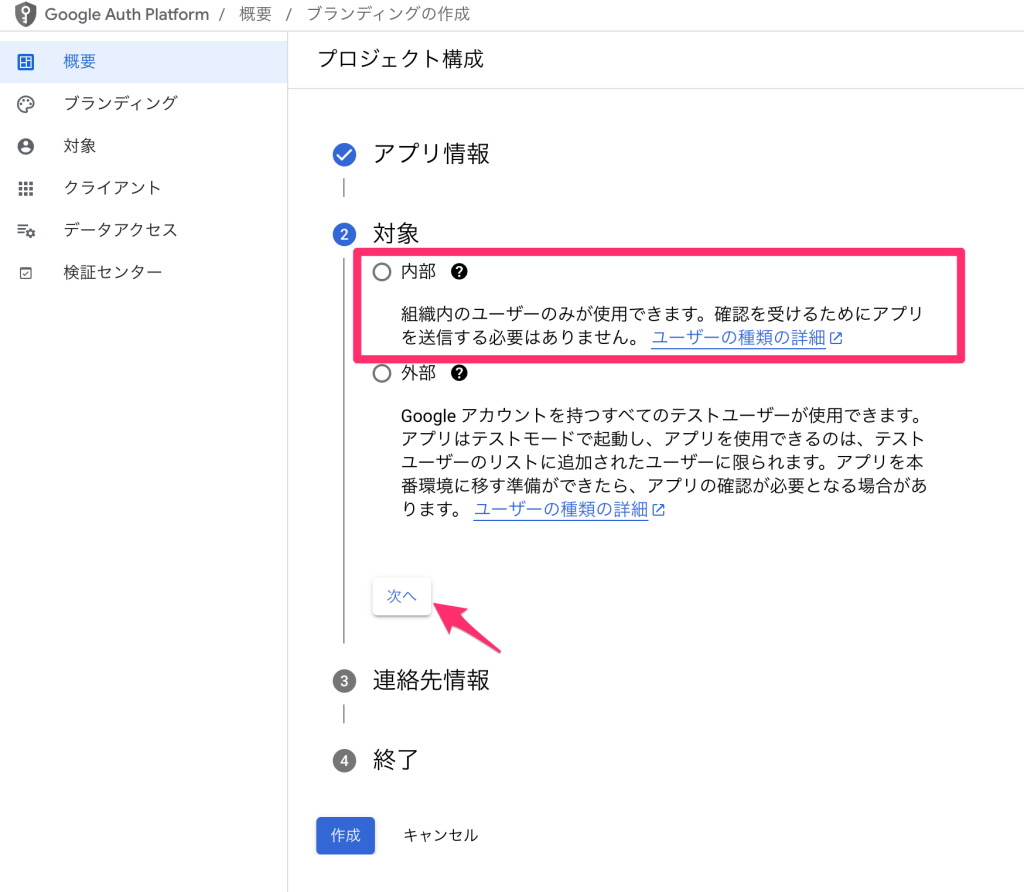This screenshot has height=892, width=1024.
Task: Click the クライアント apps grid icon
Action: pos(25,189)
